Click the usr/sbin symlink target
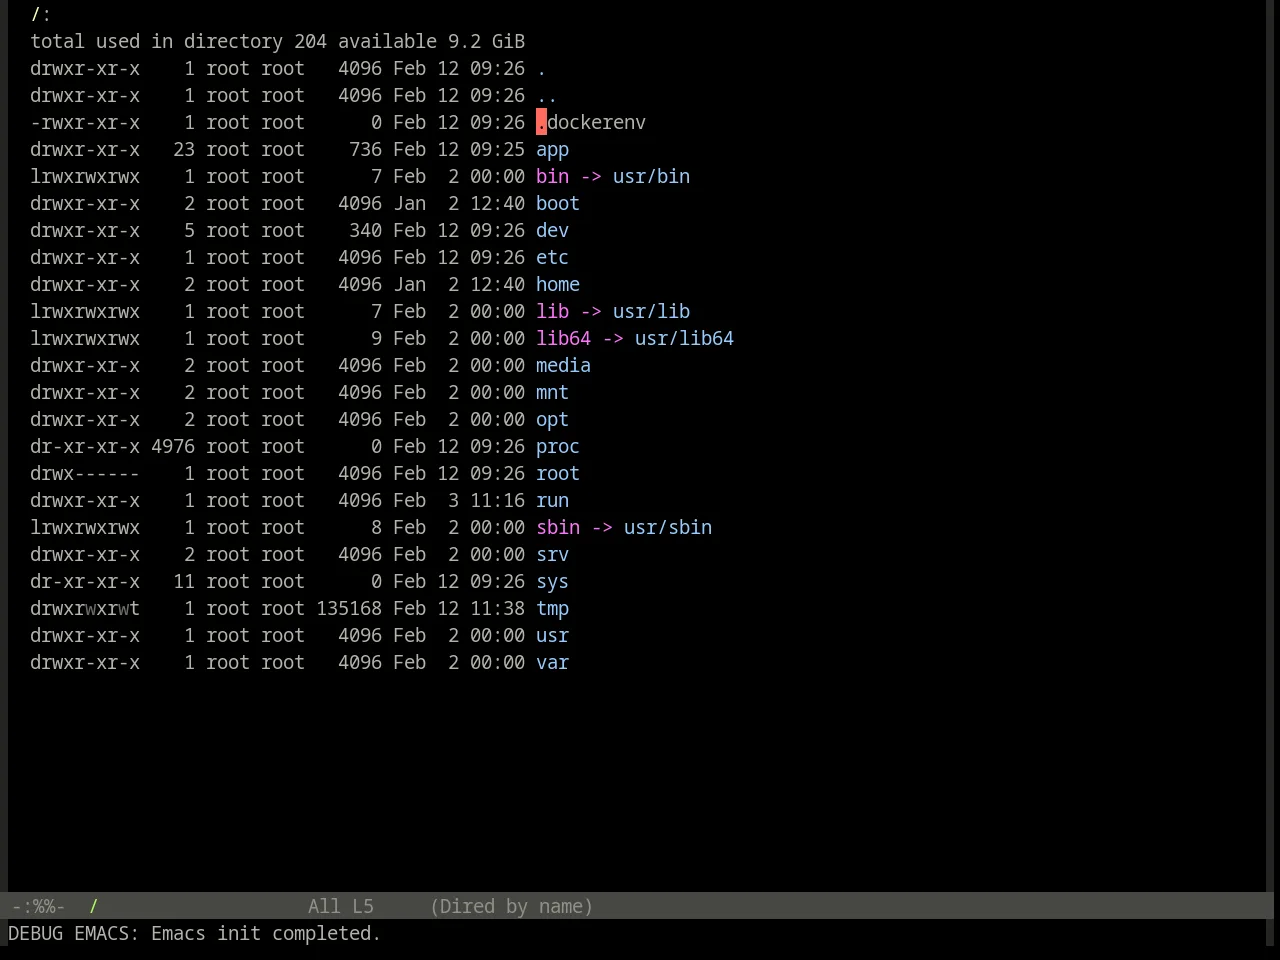This screenshot has width=1280, height=960. [668, 528]
